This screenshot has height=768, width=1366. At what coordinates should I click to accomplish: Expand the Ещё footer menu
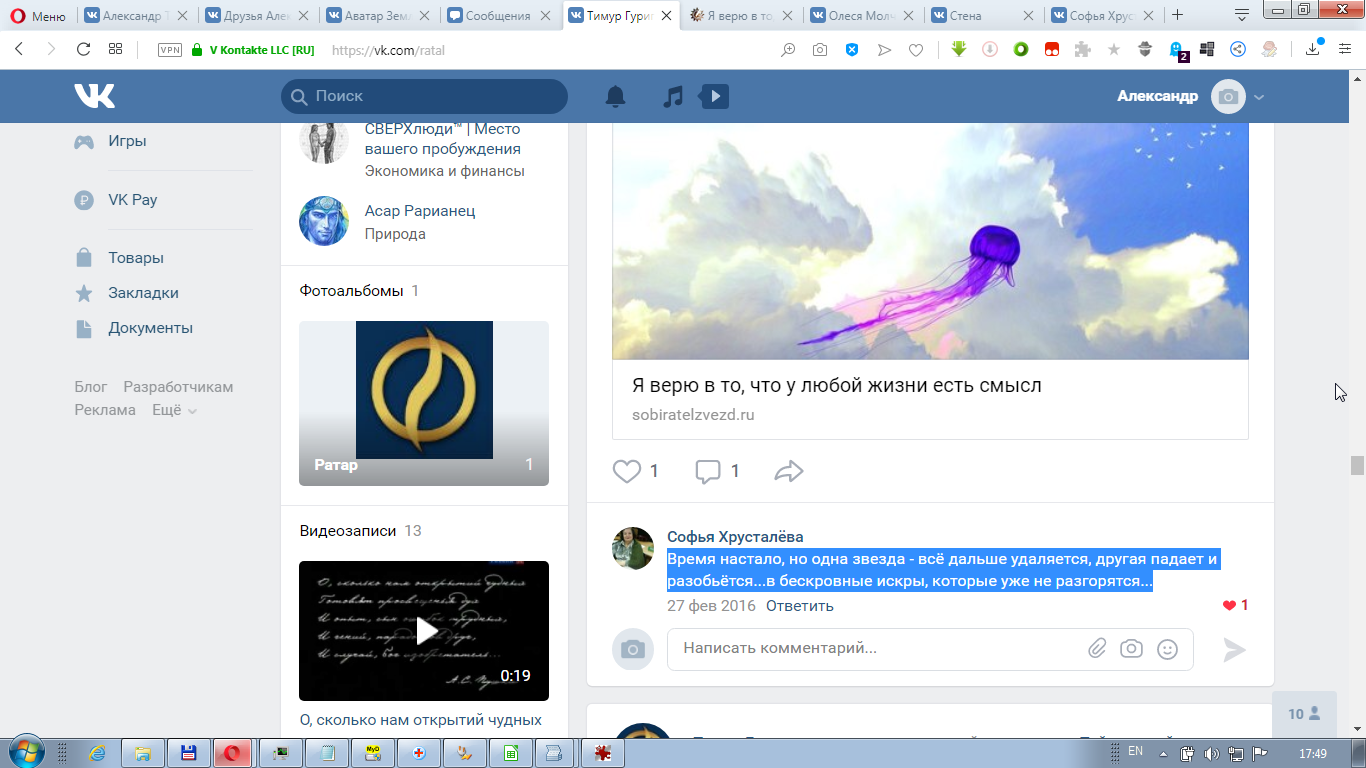pos(174,410)
